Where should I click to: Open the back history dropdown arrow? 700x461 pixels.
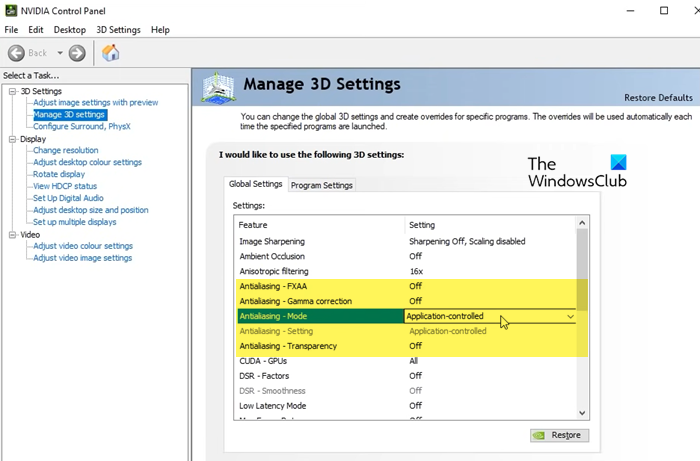tap(59, 53)
